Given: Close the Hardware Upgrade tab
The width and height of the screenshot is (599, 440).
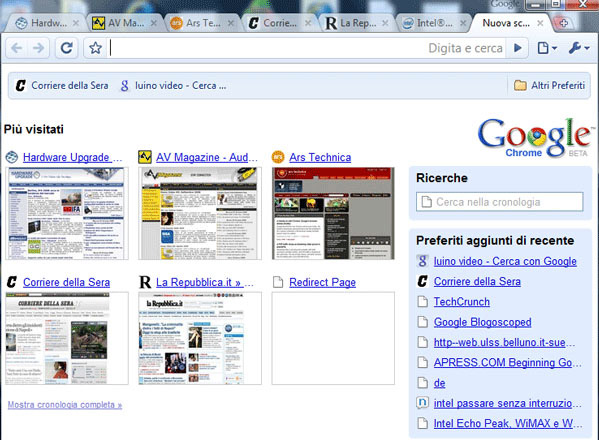Looking at the screenshot, I should 76,23.
